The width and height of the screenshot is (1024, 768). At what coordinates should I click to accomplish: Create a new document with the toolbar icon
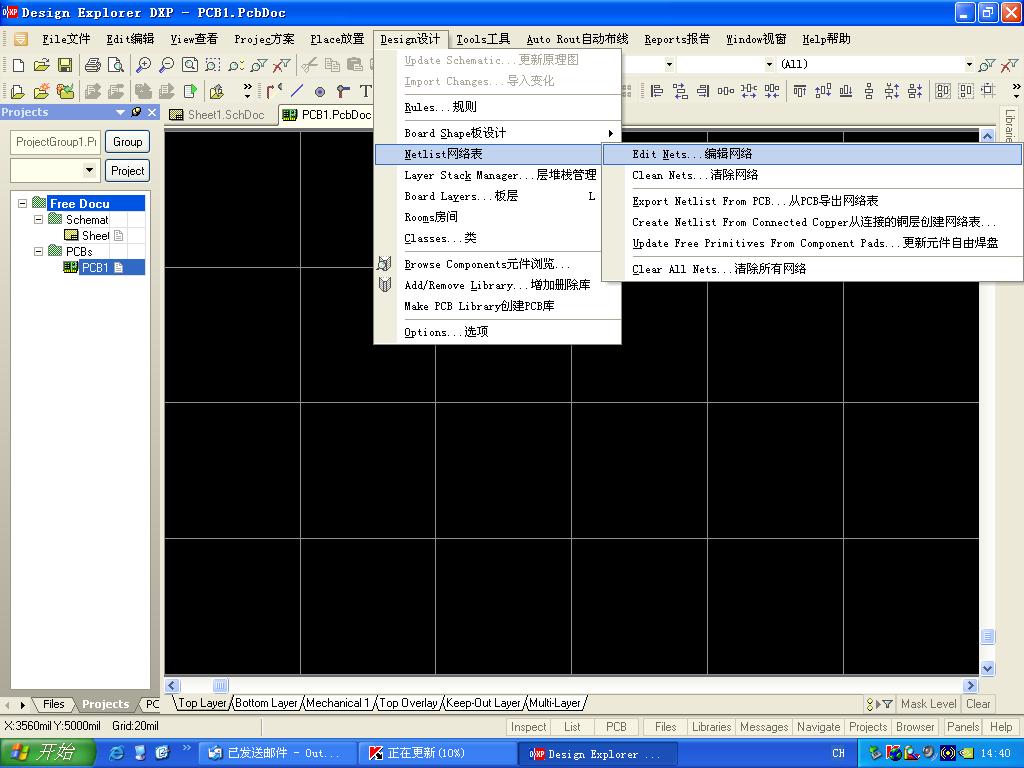(18, 65)
